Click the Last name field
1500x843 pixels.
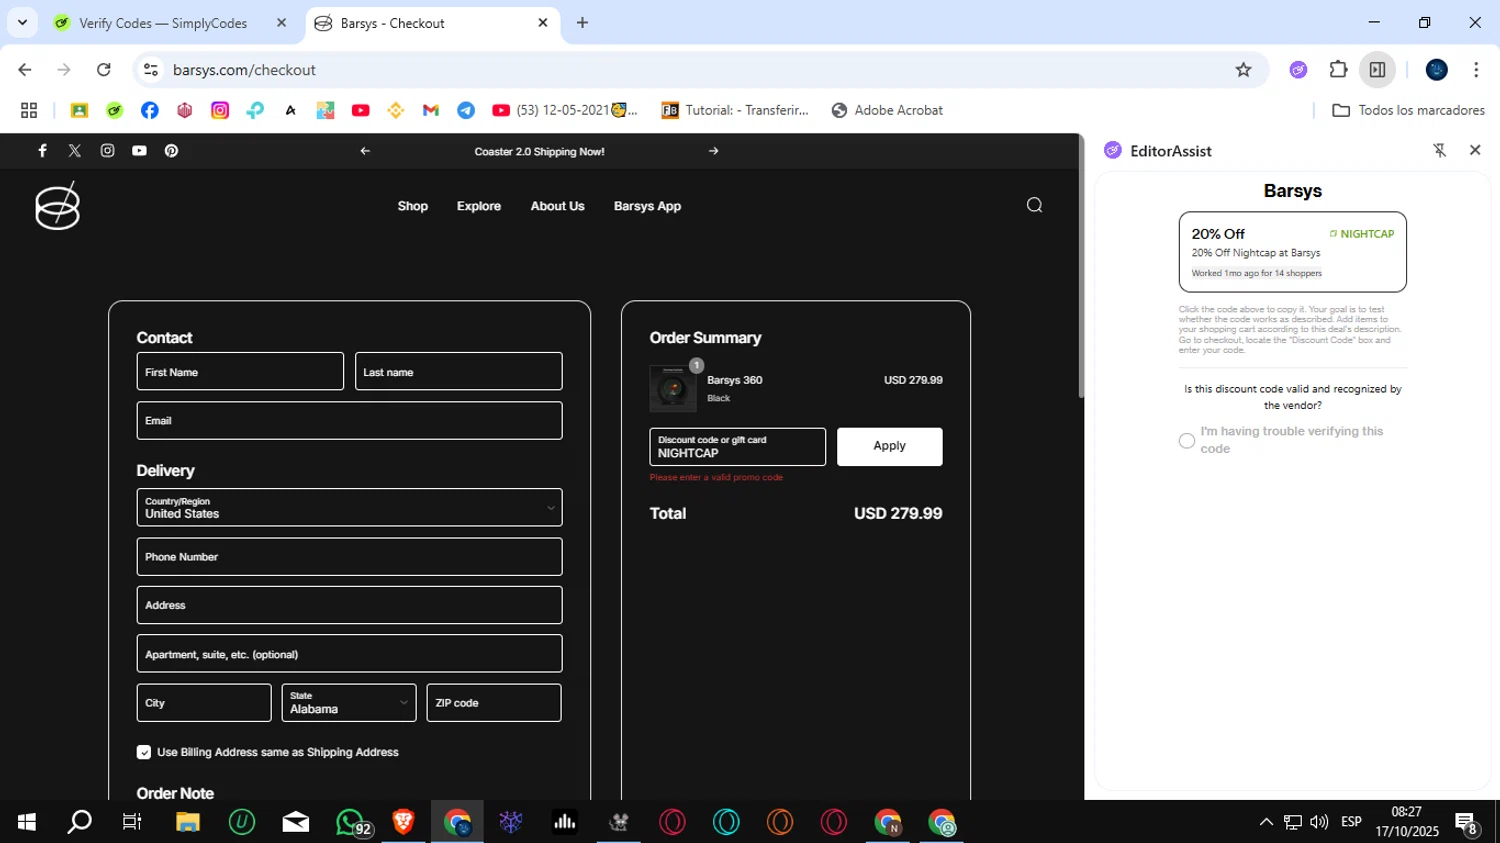coord(458,371)
